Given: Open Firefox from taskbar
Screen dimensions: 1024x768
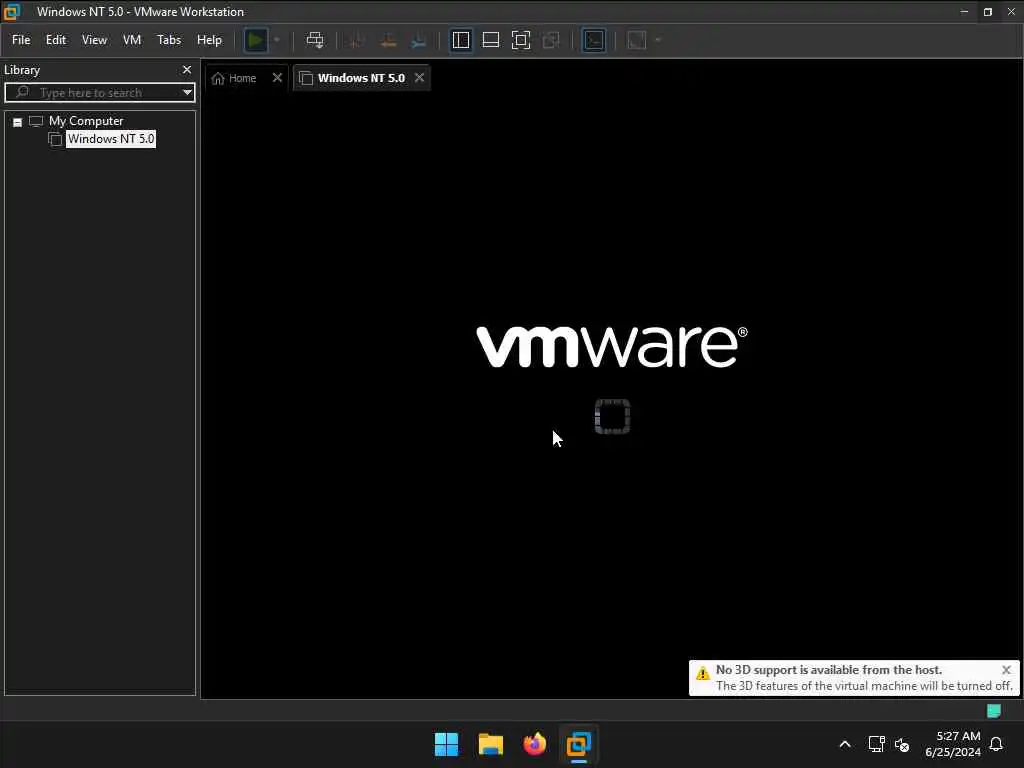Looking at the screenshot, I should point(535,744).
